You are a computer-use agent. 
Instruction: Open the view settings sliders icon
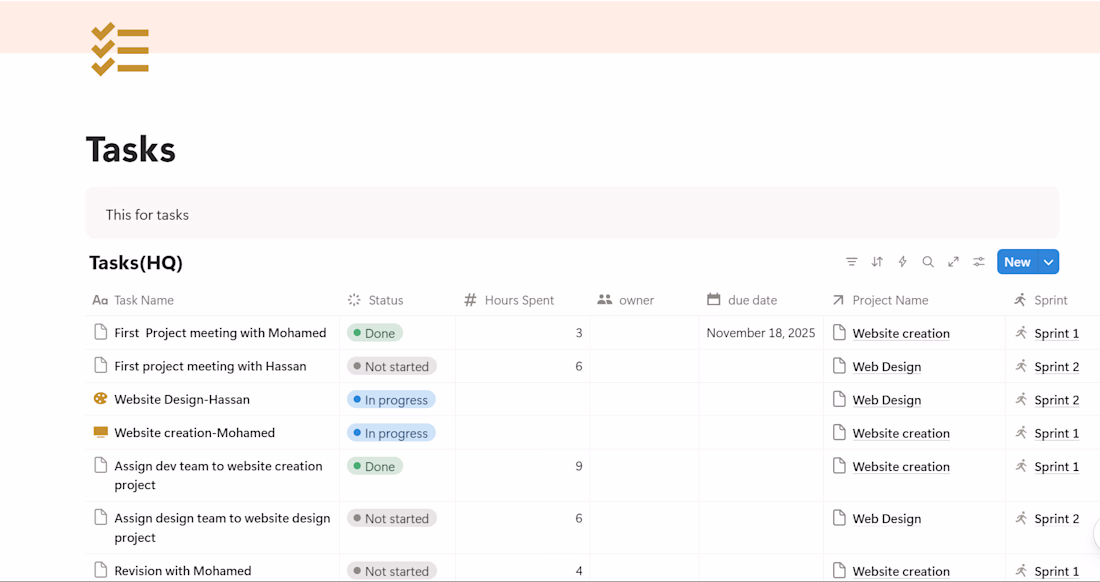(979, 262)
